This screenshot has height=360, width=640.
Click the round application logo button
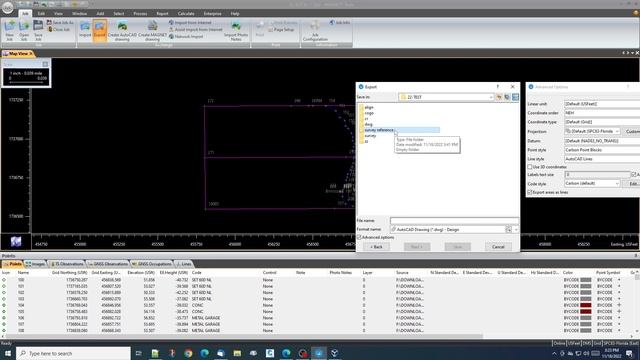pos(7,7)
